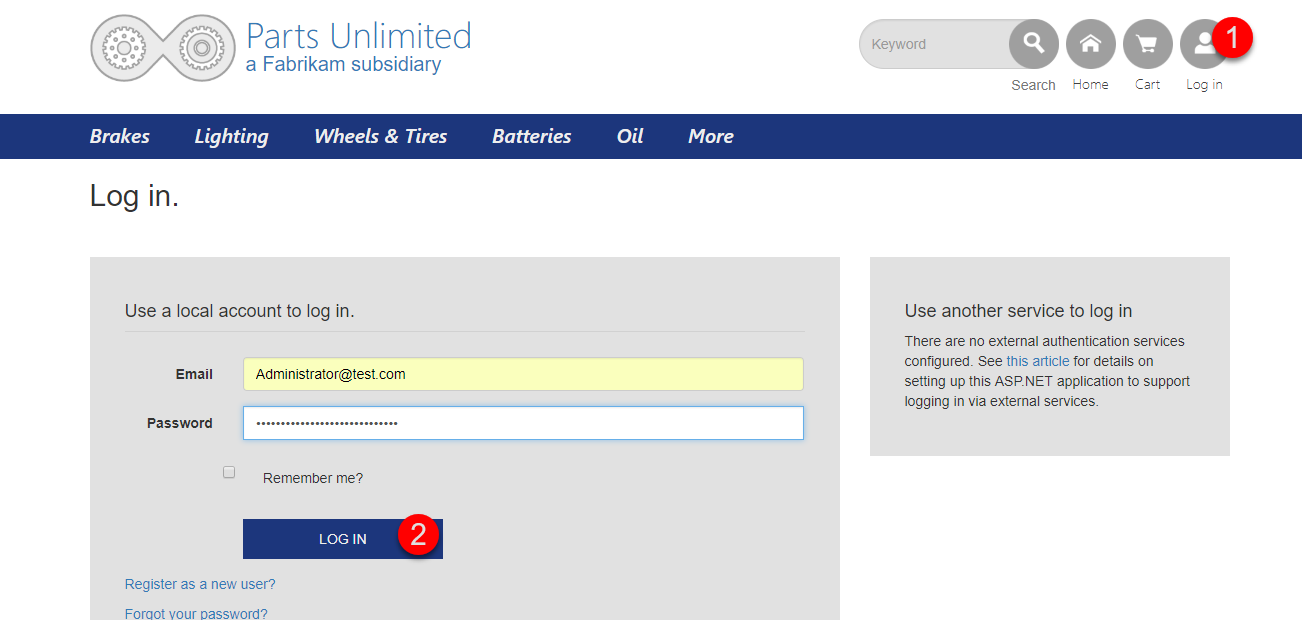Click 'a Fabrikam subsidiary' tagline
The image size is (1302, 620).
[343, 65]
